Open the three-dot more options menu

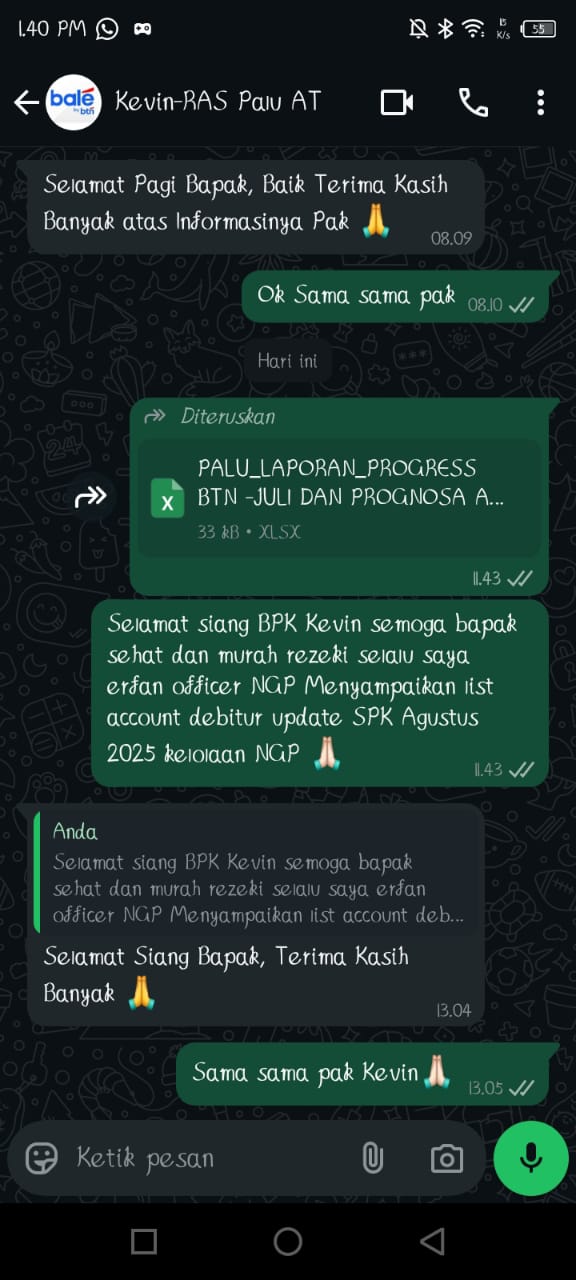540,102
